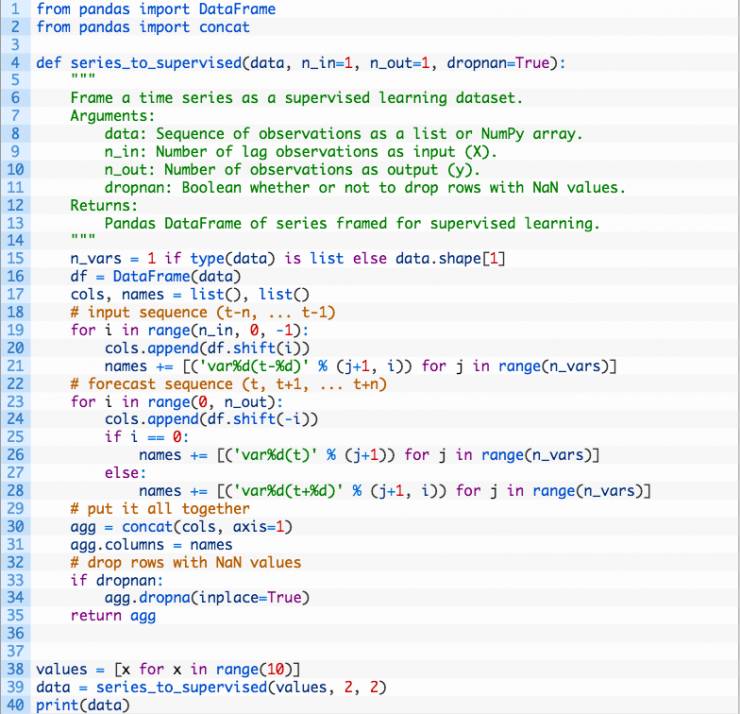
Task: Click line number 23 in the gutter
Action: [x=15, y=402]
